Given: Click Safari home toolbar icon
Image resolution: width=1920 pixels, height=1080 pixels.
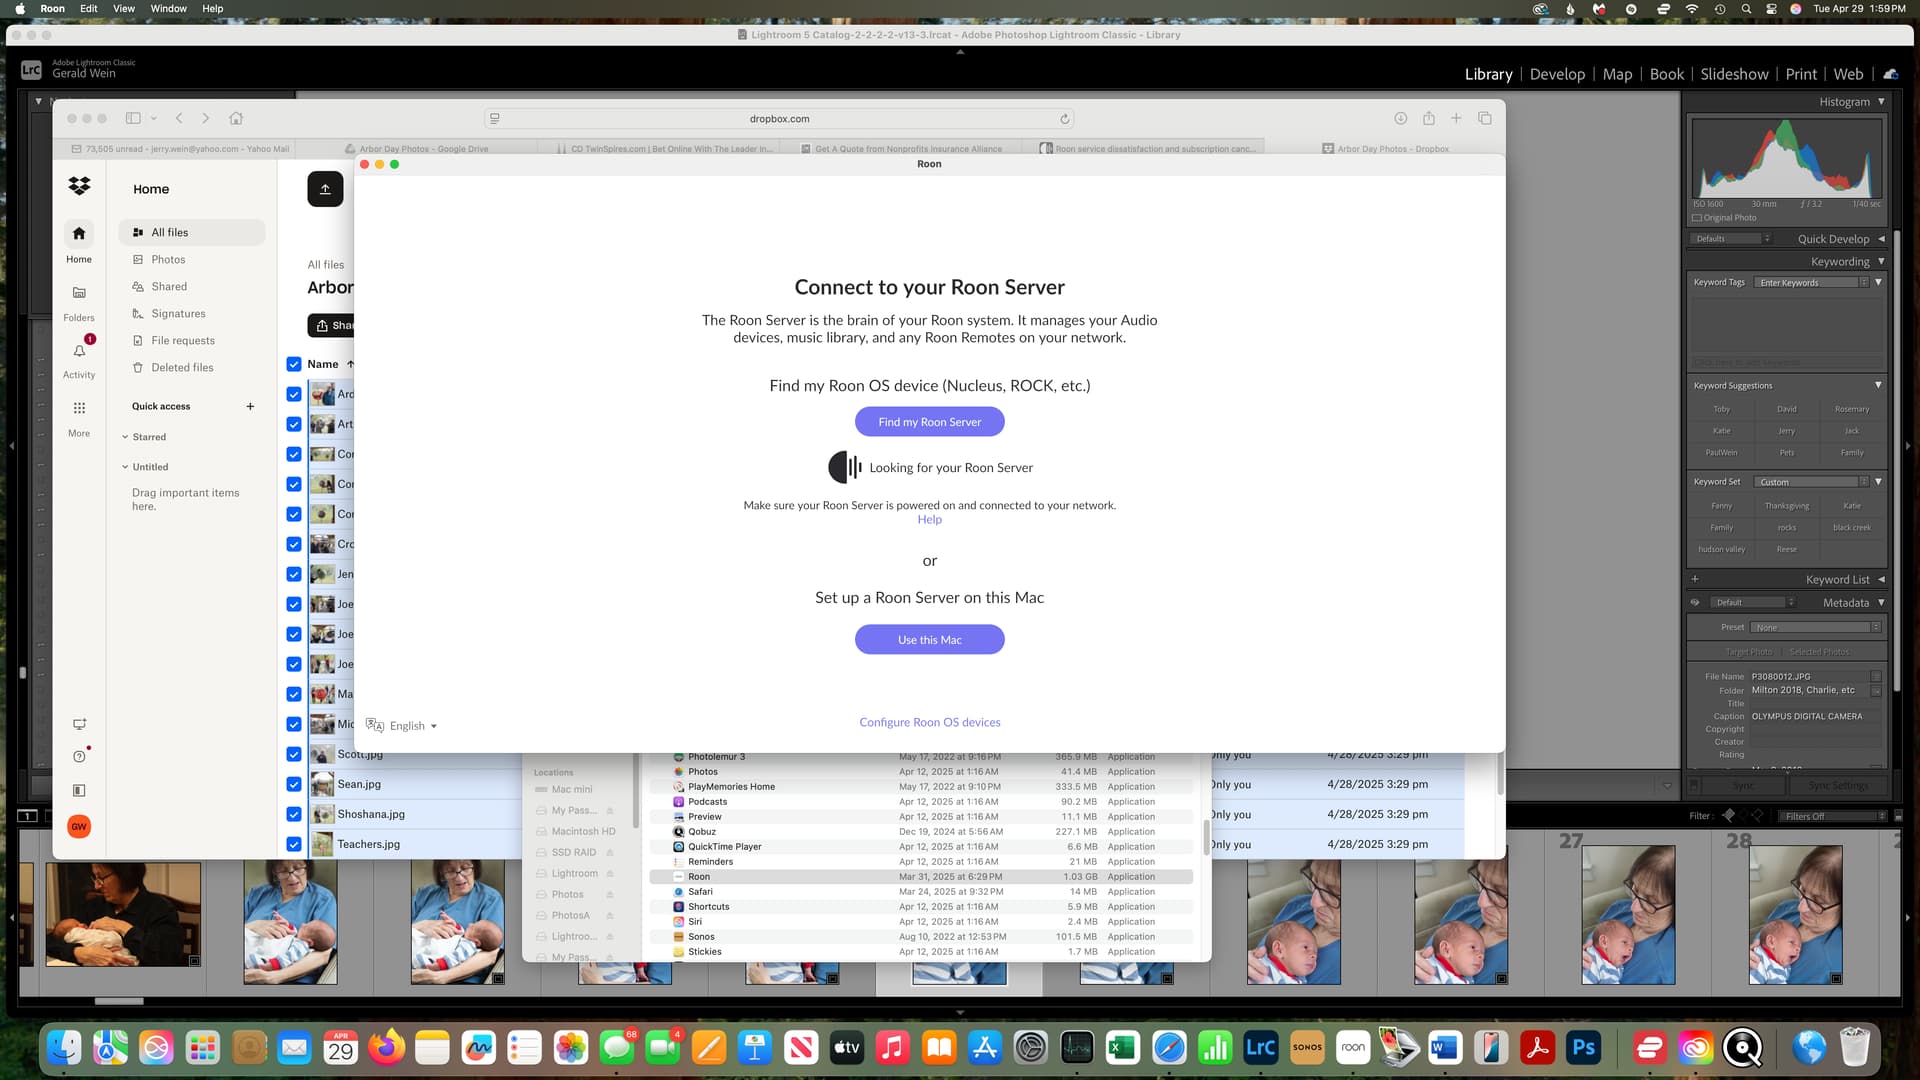Looking at the screenshot, I should [236, 118].
